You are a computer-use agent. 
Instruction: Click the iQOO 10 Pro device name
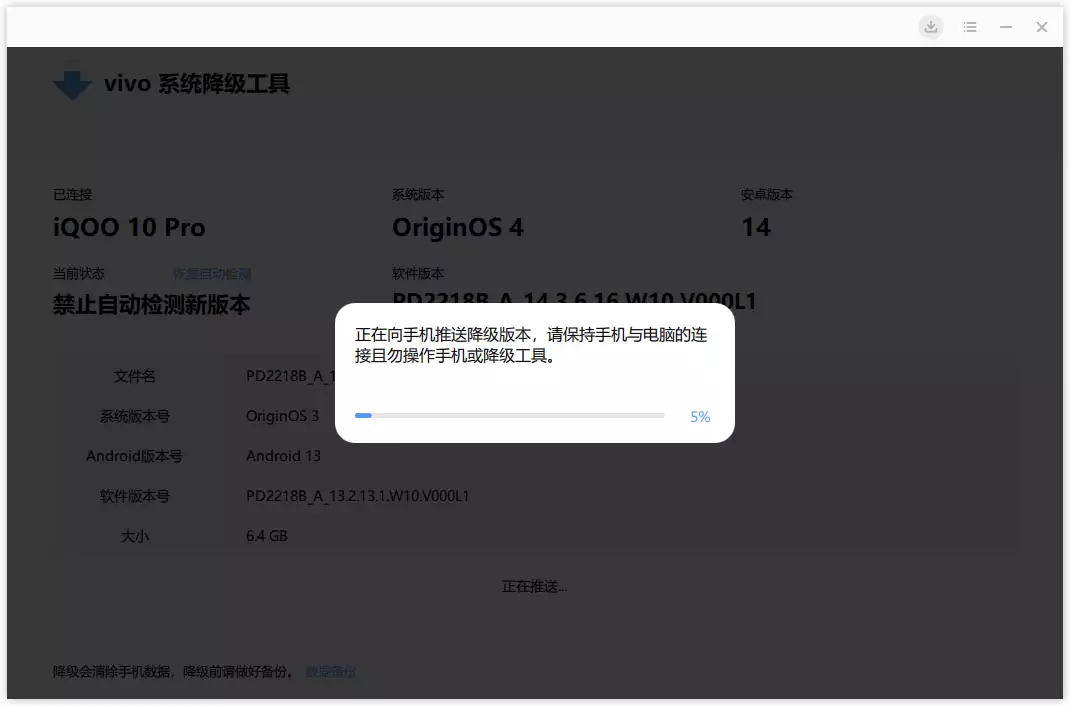click(x=129, y=227)
